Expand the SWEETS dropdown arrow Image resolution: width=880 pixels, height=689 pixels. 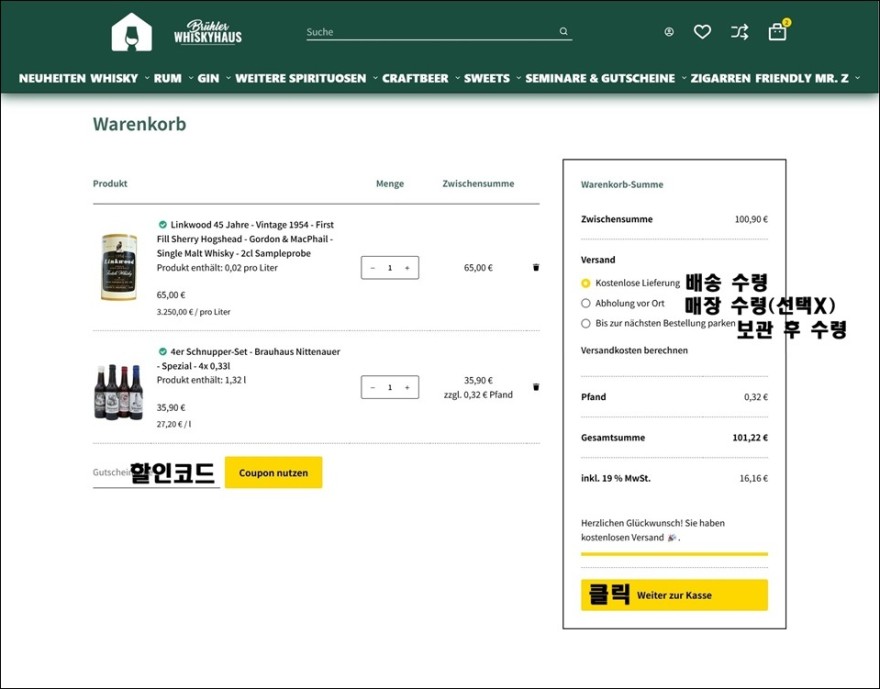pos(519,78)
